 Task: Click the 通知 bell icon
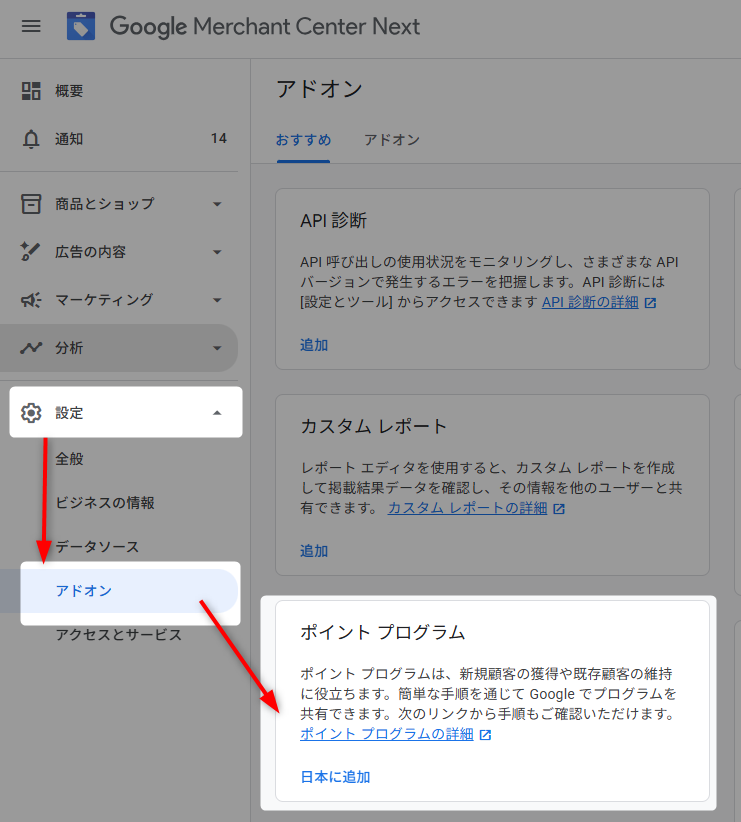click(x=31, y=139)
